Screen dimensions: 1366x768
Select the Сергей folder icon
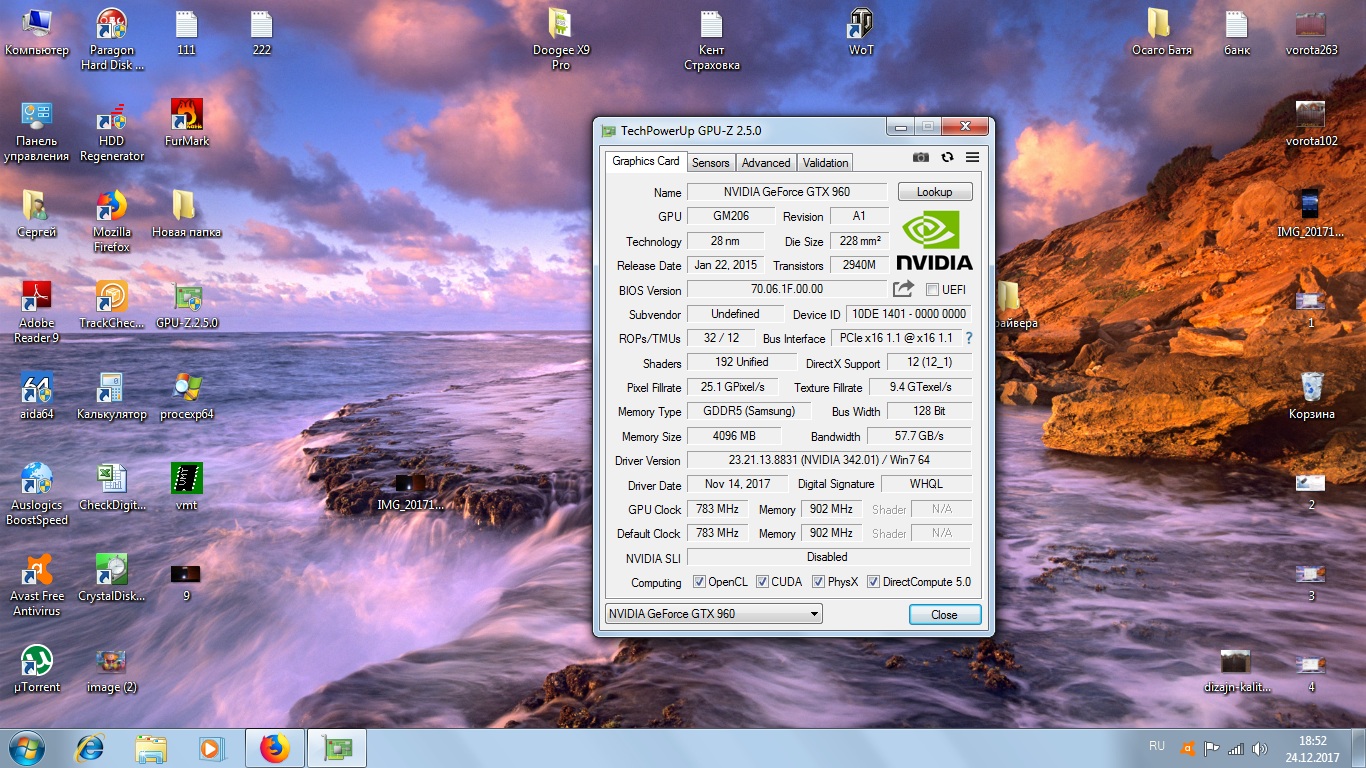coord(37,214)
